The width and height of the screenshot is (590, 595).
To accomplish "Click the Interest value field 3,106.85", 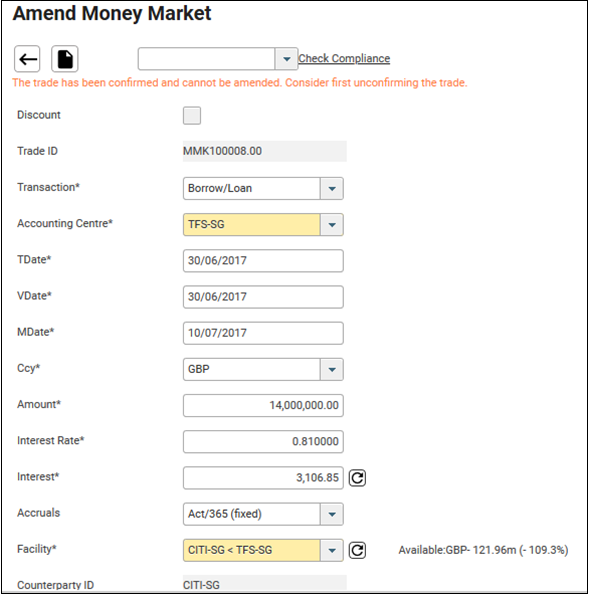I will pyautogui.click(x=263, y=478).
